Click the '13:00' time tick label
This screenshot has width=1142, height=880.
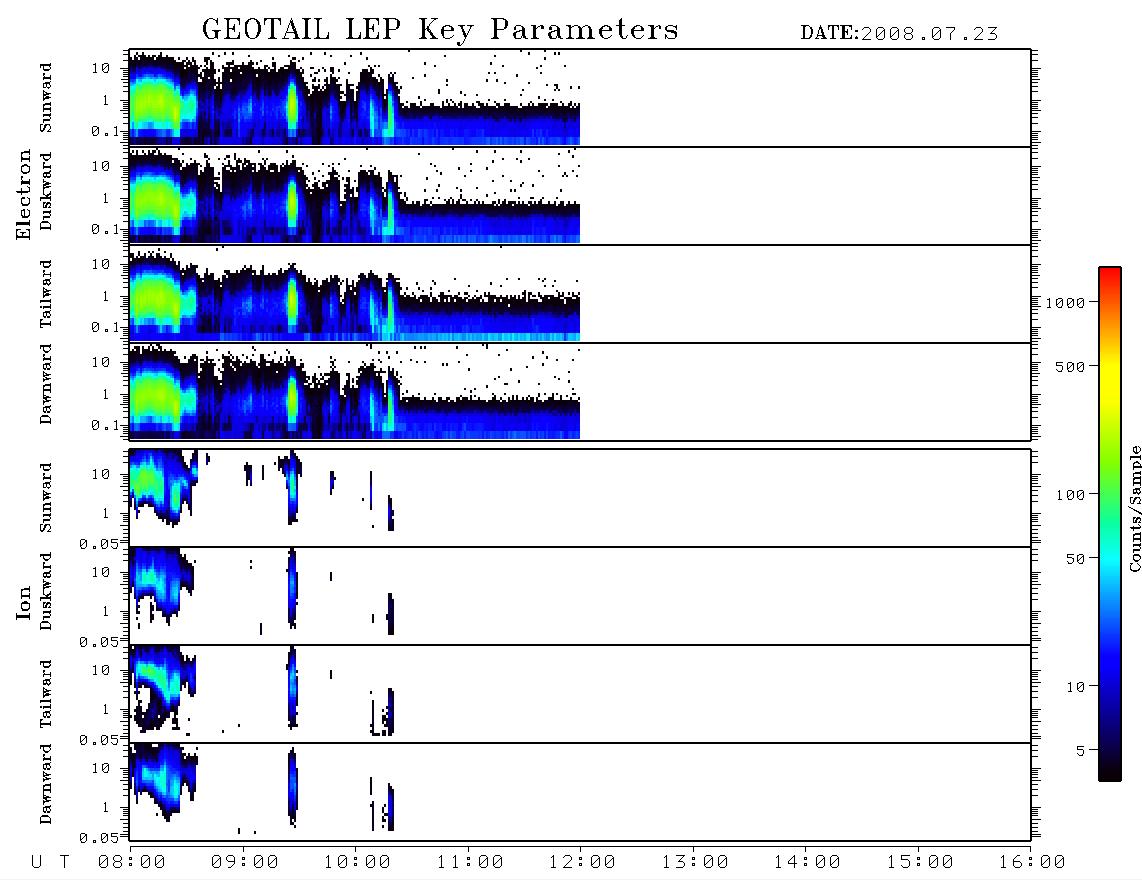695,862
